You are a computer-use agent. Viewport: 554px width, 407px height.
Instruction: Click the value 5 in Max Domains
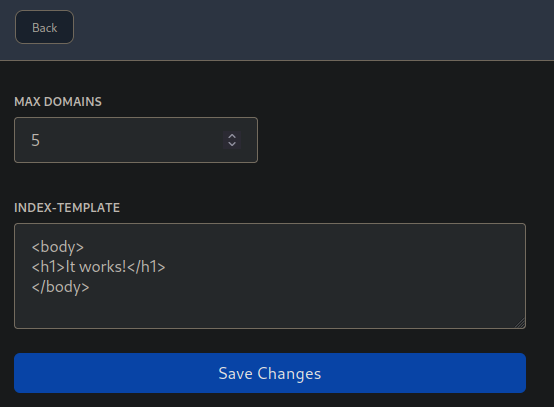[x=35, y=140]
